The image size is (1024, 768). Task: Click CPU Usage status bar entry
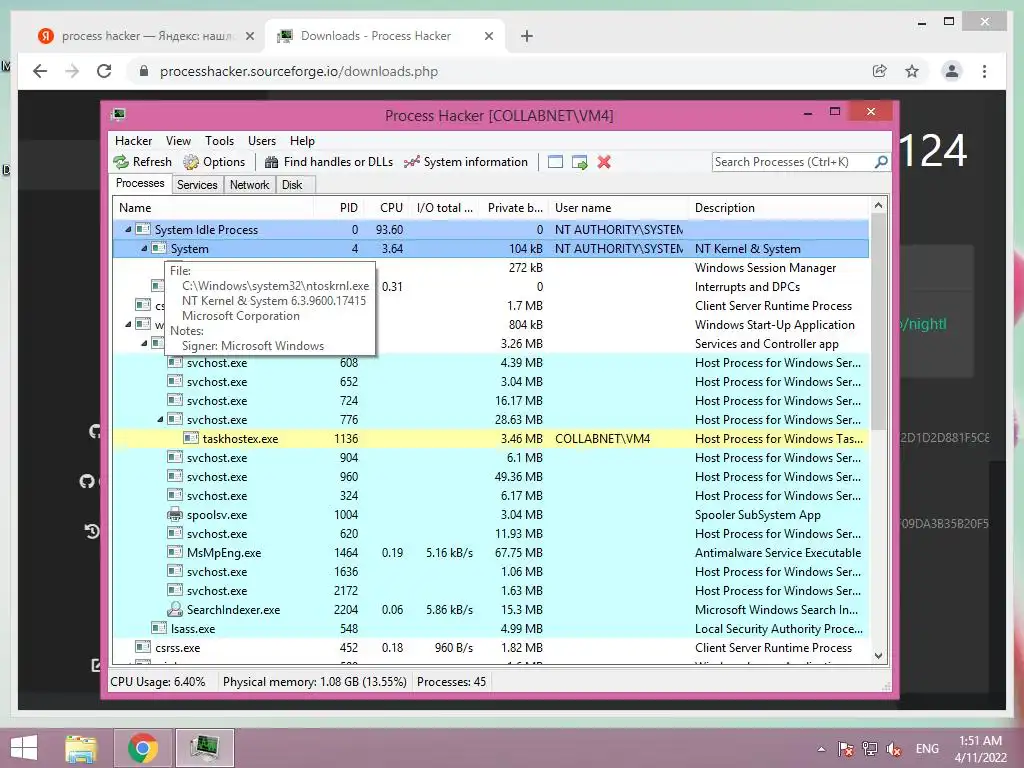pos(157,682)
